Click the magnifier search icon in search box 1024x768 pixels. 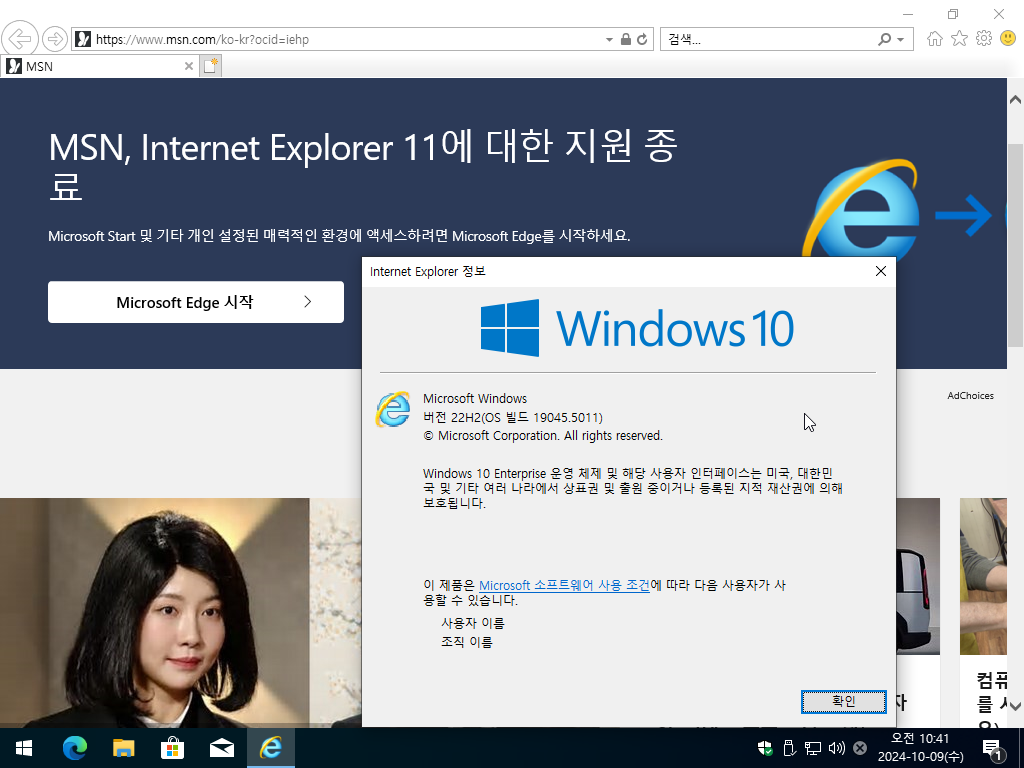click(x=884, y=39)
